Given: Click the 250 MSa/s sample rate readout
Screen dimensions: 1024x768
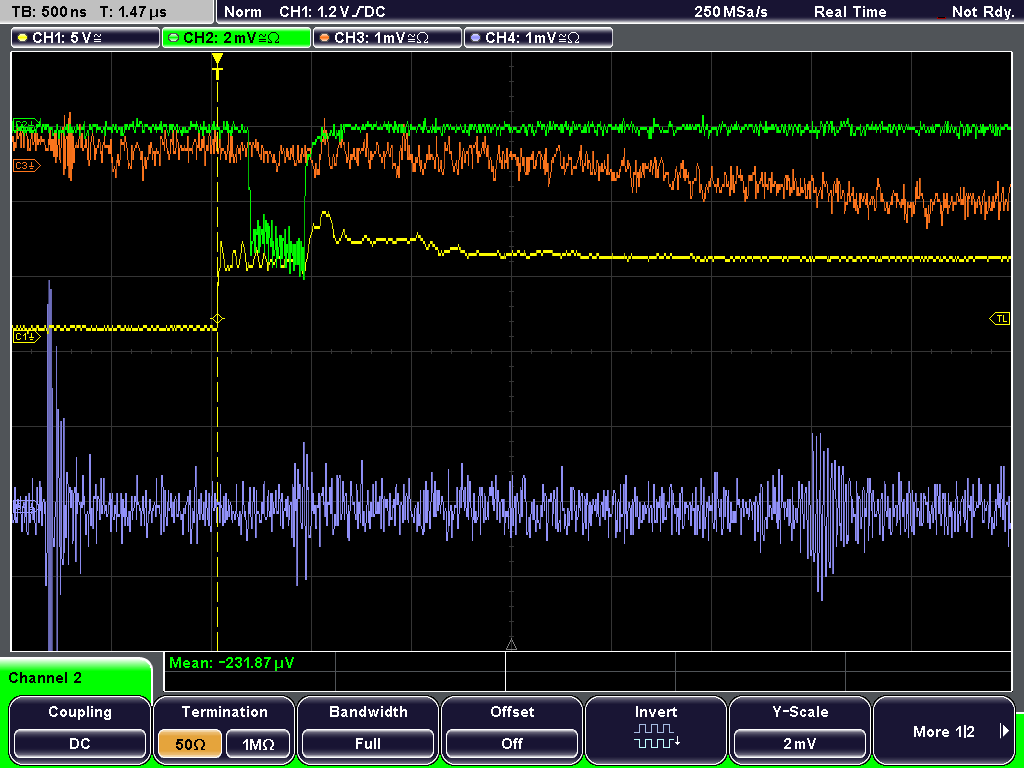Looking at the screenshot, I should 731,12.
